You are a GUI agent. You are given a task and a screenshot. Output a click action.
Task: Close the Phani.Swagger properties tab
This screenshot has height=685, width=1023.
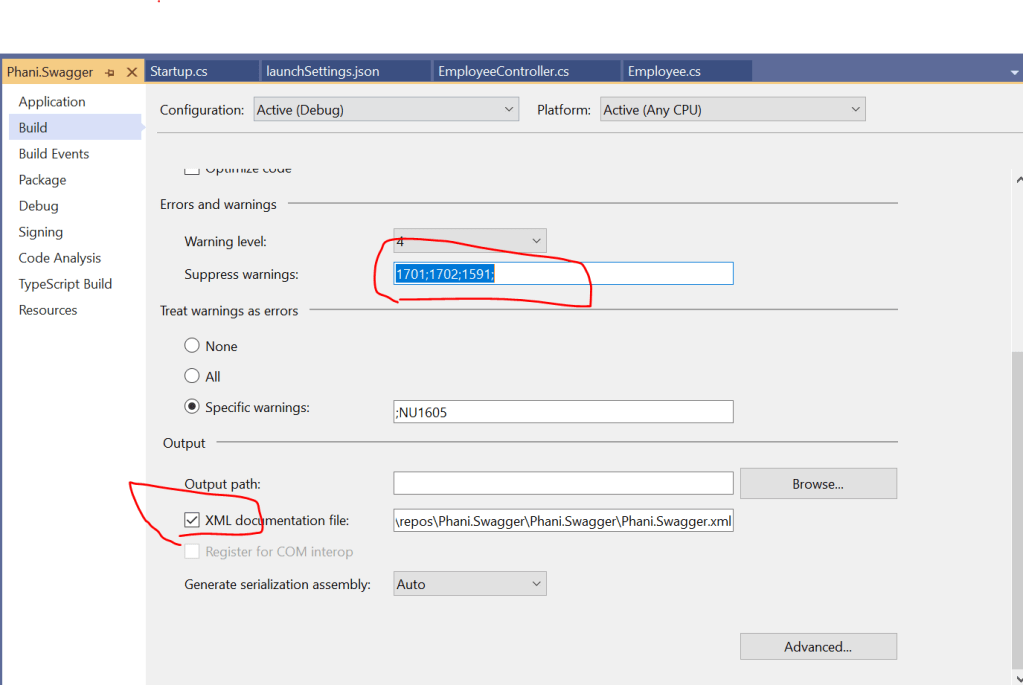tap(131, 72)
